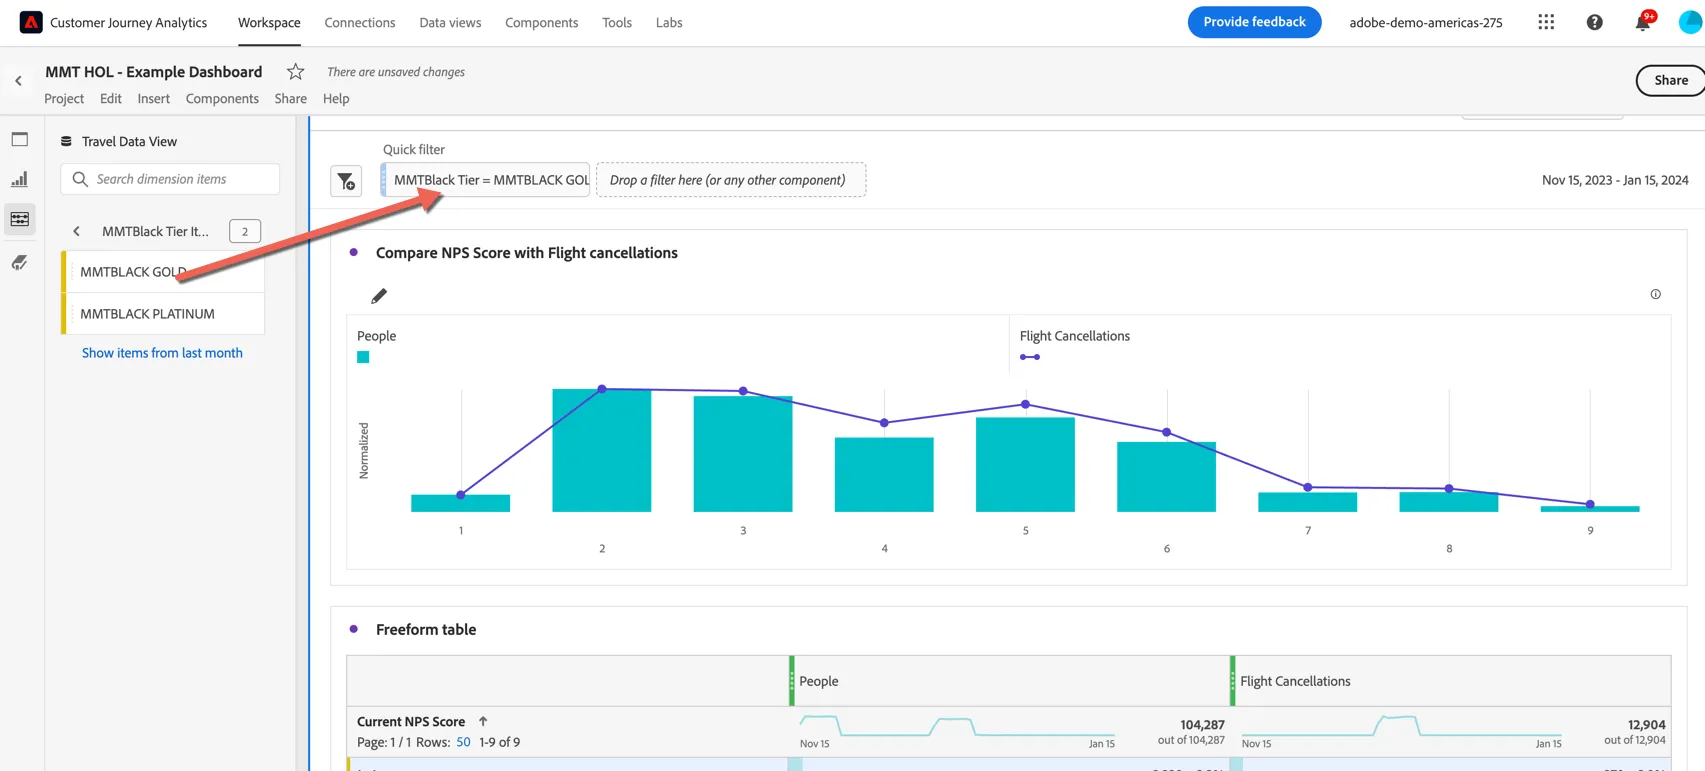
Task: Click the add filter funnel icon
Action: click(346, 181)
